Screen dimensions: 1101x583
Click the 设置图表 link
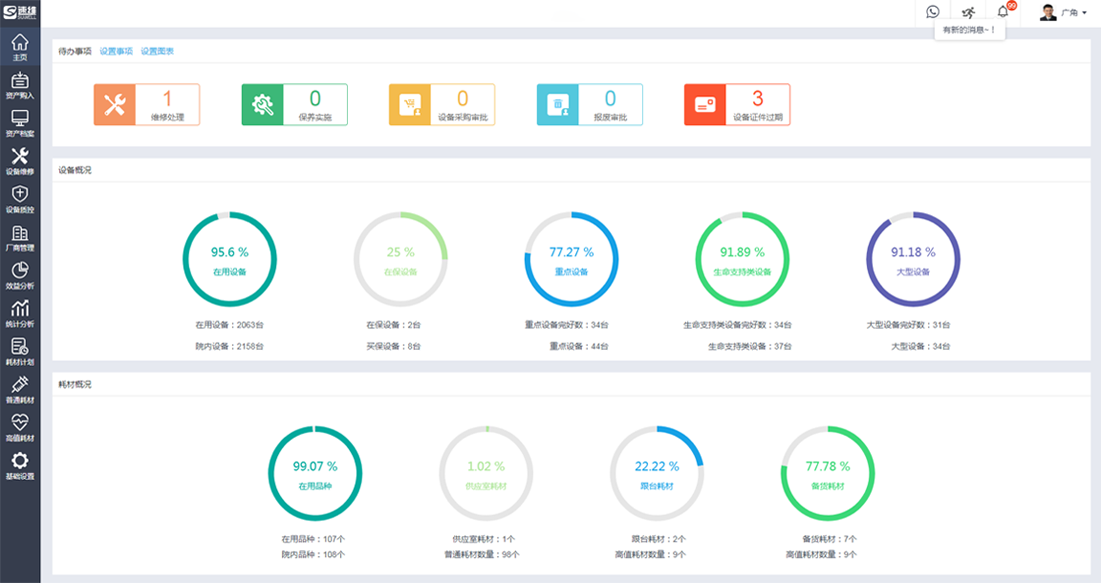(157, 51)
